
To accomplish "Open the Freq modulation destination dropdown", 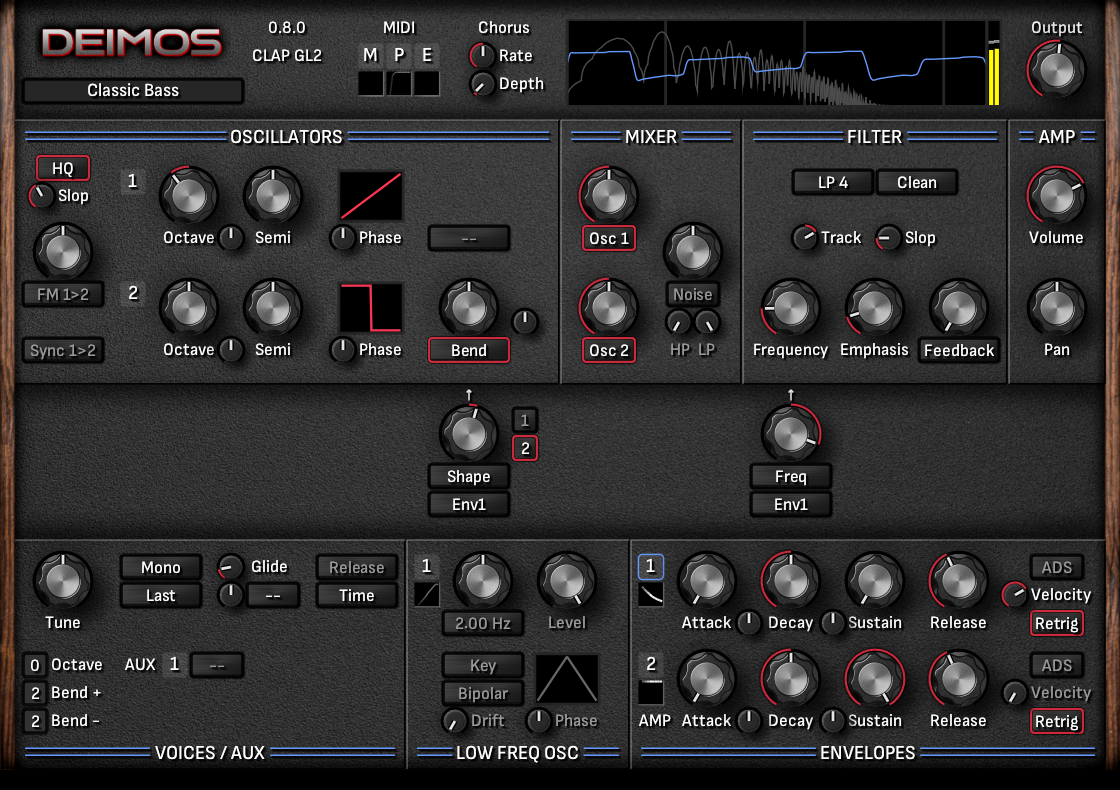I will pyautogui.click(x=791, y=476).
